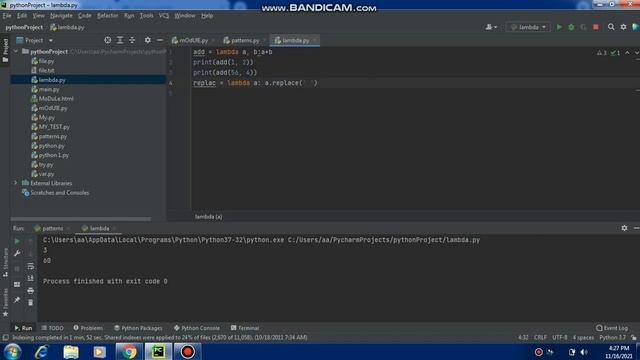Expand External Libraries node
This screenshot has width=640, height=360.
(16, 183)
